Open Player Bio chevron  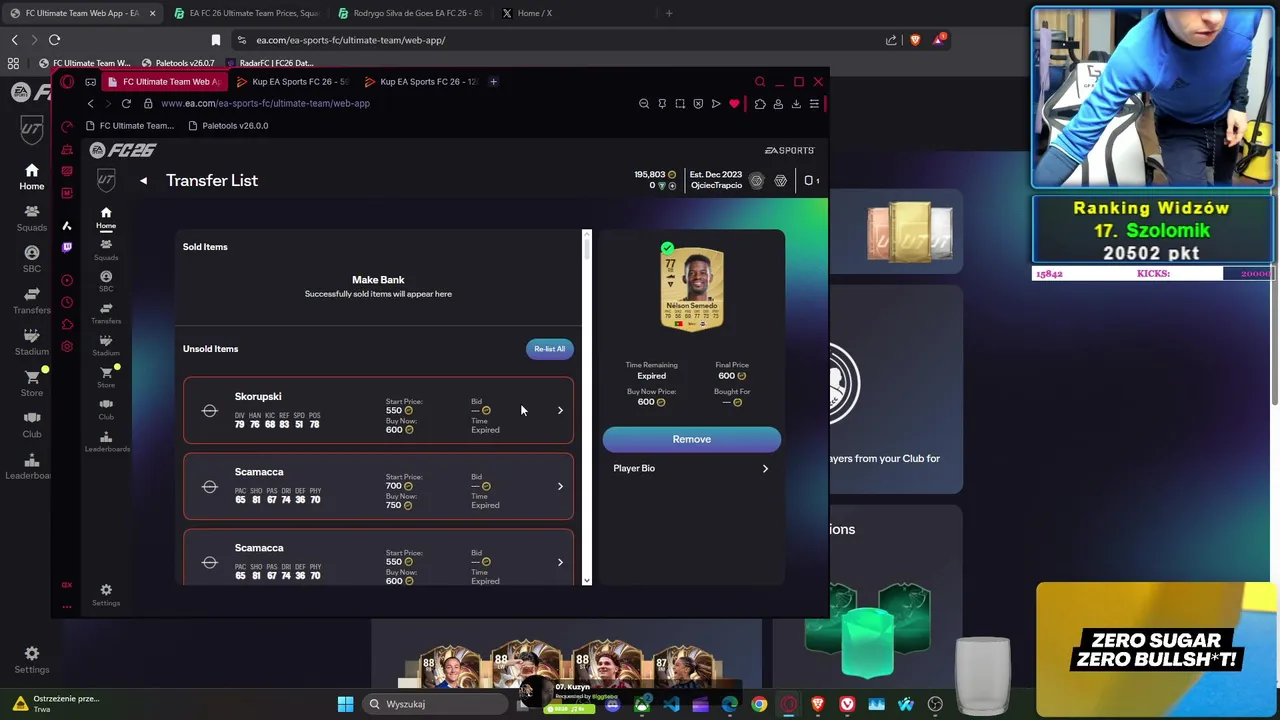765,468
